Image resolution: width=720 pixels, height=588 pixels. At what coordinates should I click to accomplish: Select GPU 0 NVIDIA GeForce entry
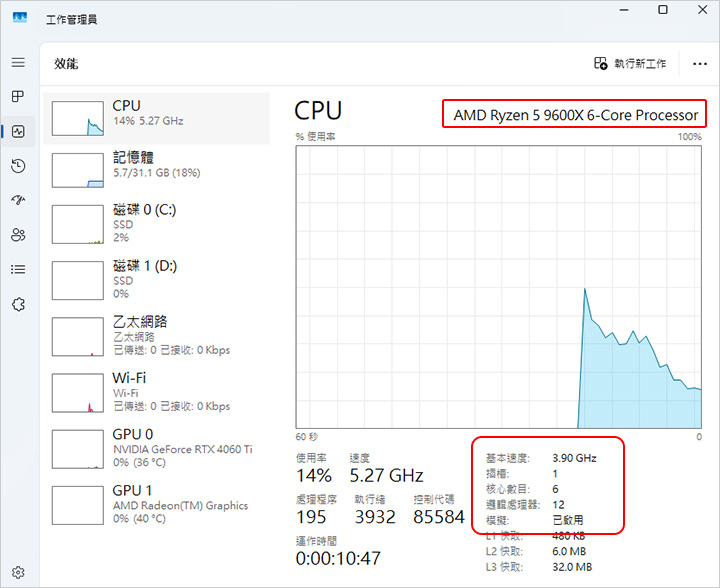(157, 449)
